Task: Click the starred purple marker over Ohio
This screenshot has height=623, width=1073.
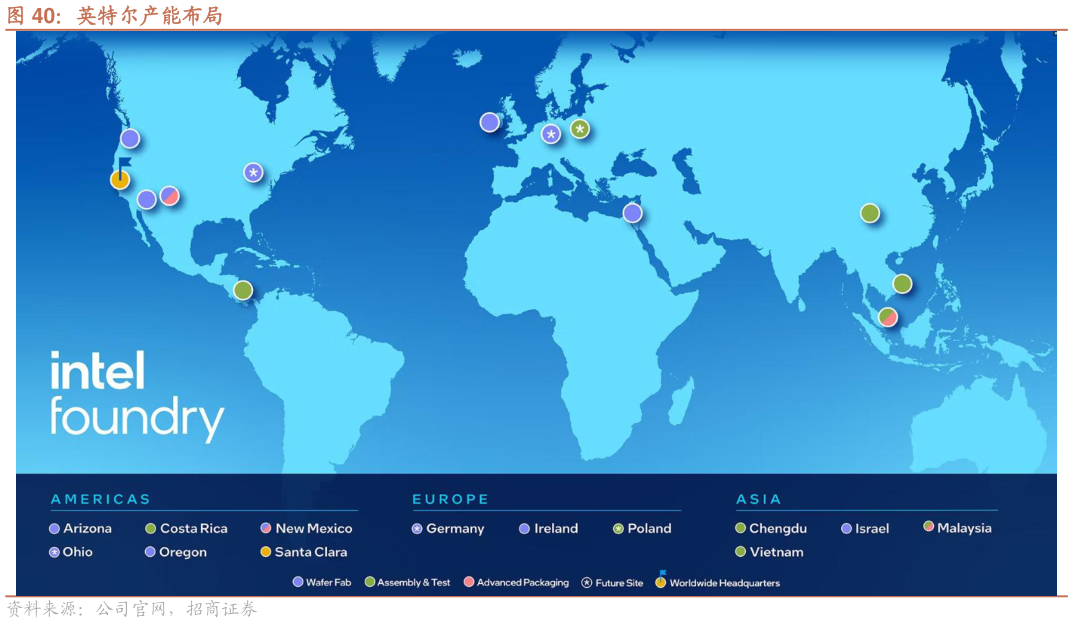Action: (x=253, y=173)
